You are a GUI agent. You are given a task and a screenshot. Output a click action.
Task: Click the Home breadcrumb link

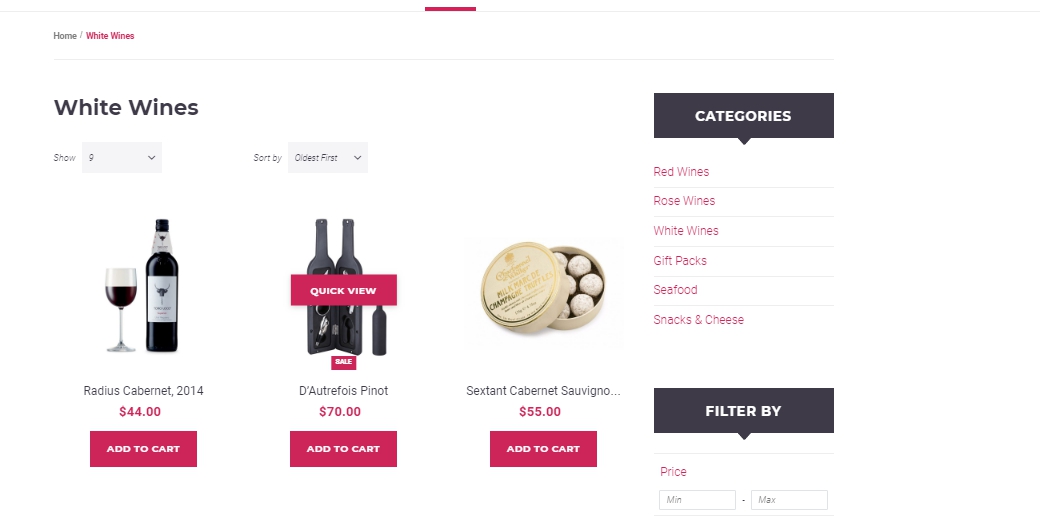pos(65,36)
